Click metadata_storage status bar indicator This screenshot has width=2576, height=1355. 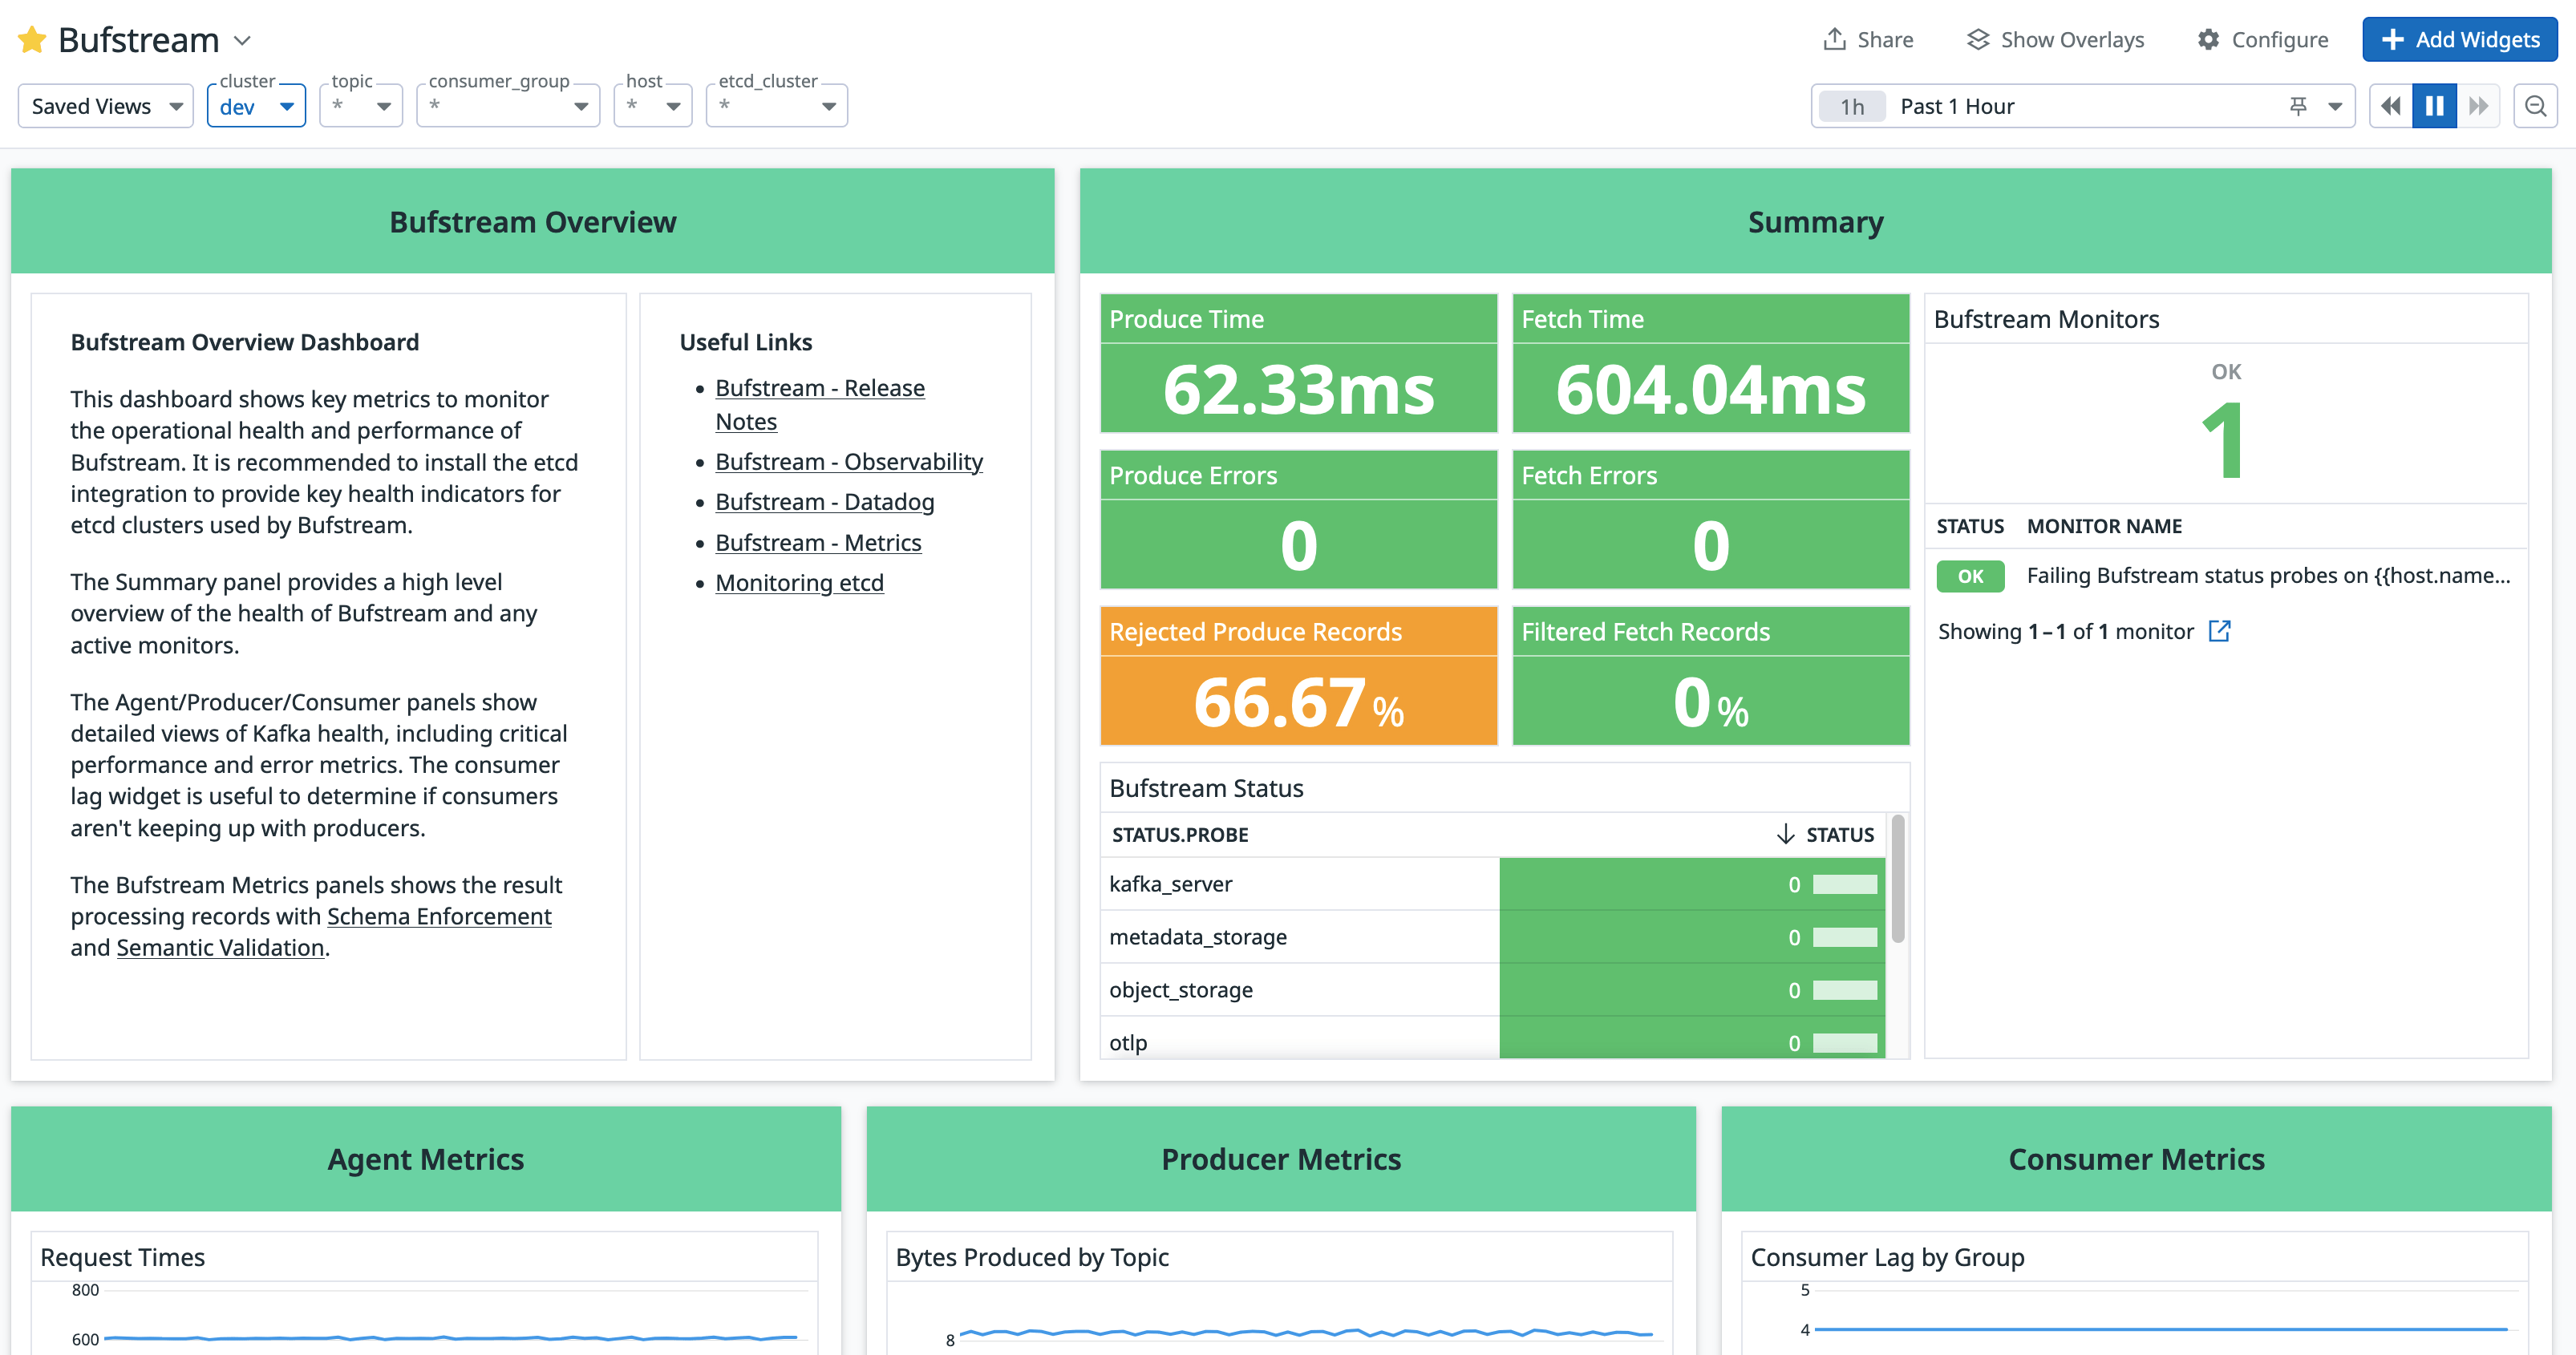pos(1844,937)
